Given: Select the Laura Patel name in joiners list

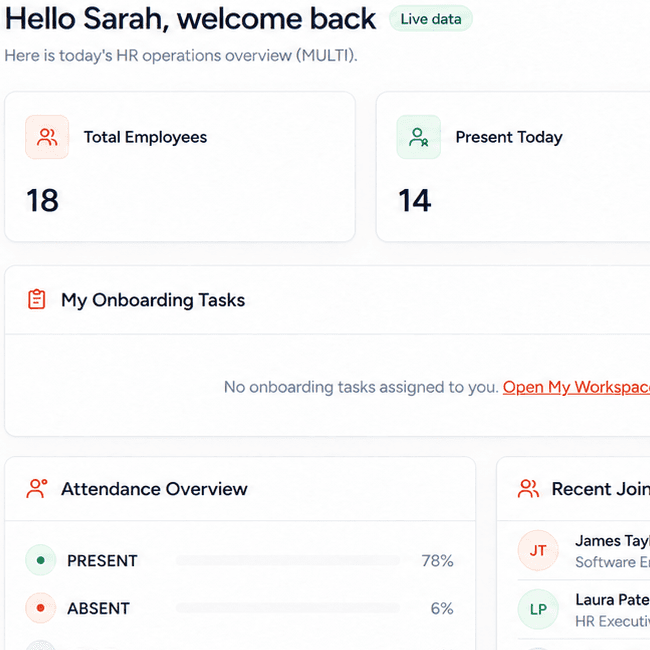Looking at the screenshot, I should click(612, 599).
